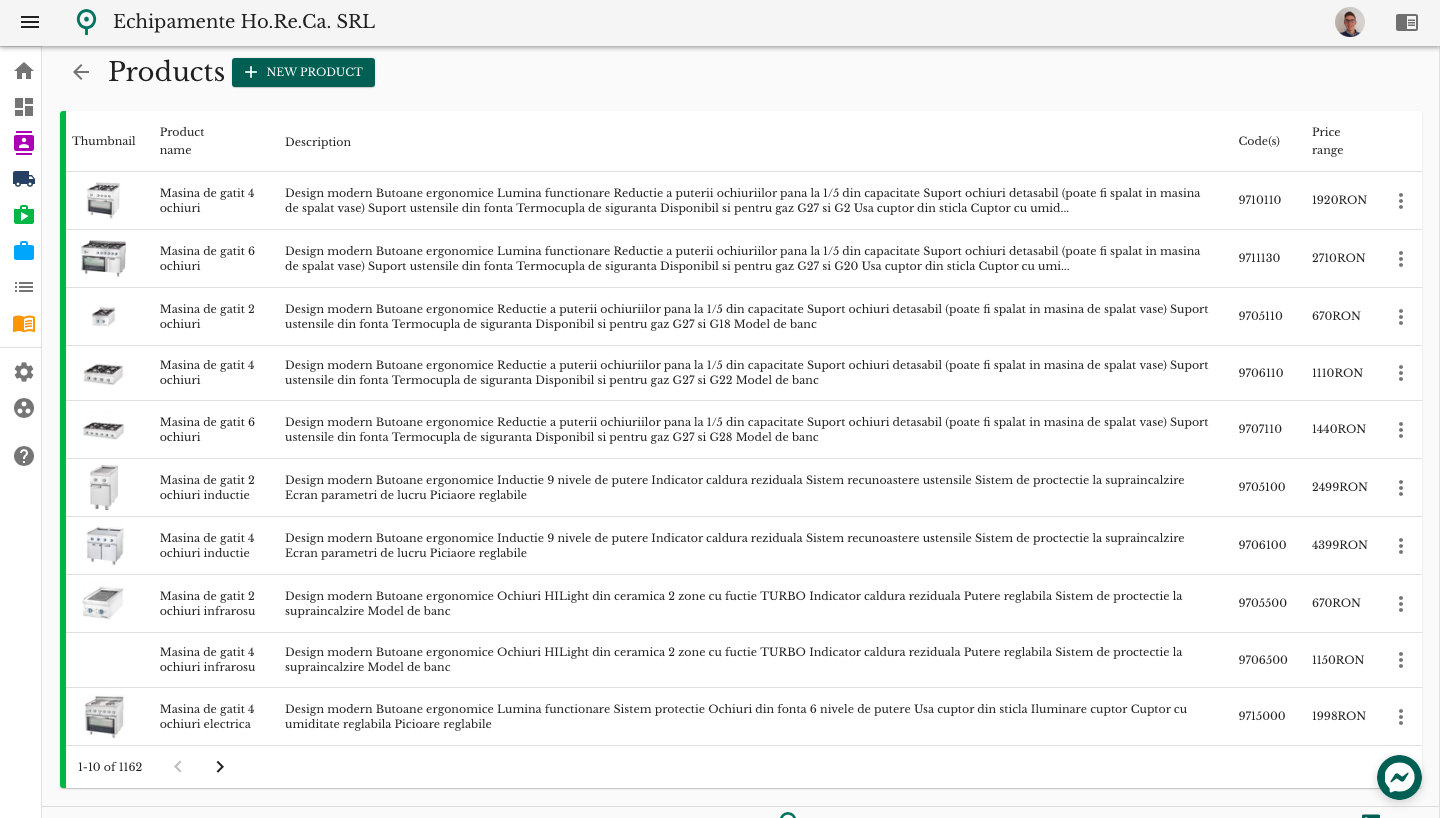This screenshot has width=1440, height=818.
Task: Open the orange catalog book icon
Action: [24, 323]
